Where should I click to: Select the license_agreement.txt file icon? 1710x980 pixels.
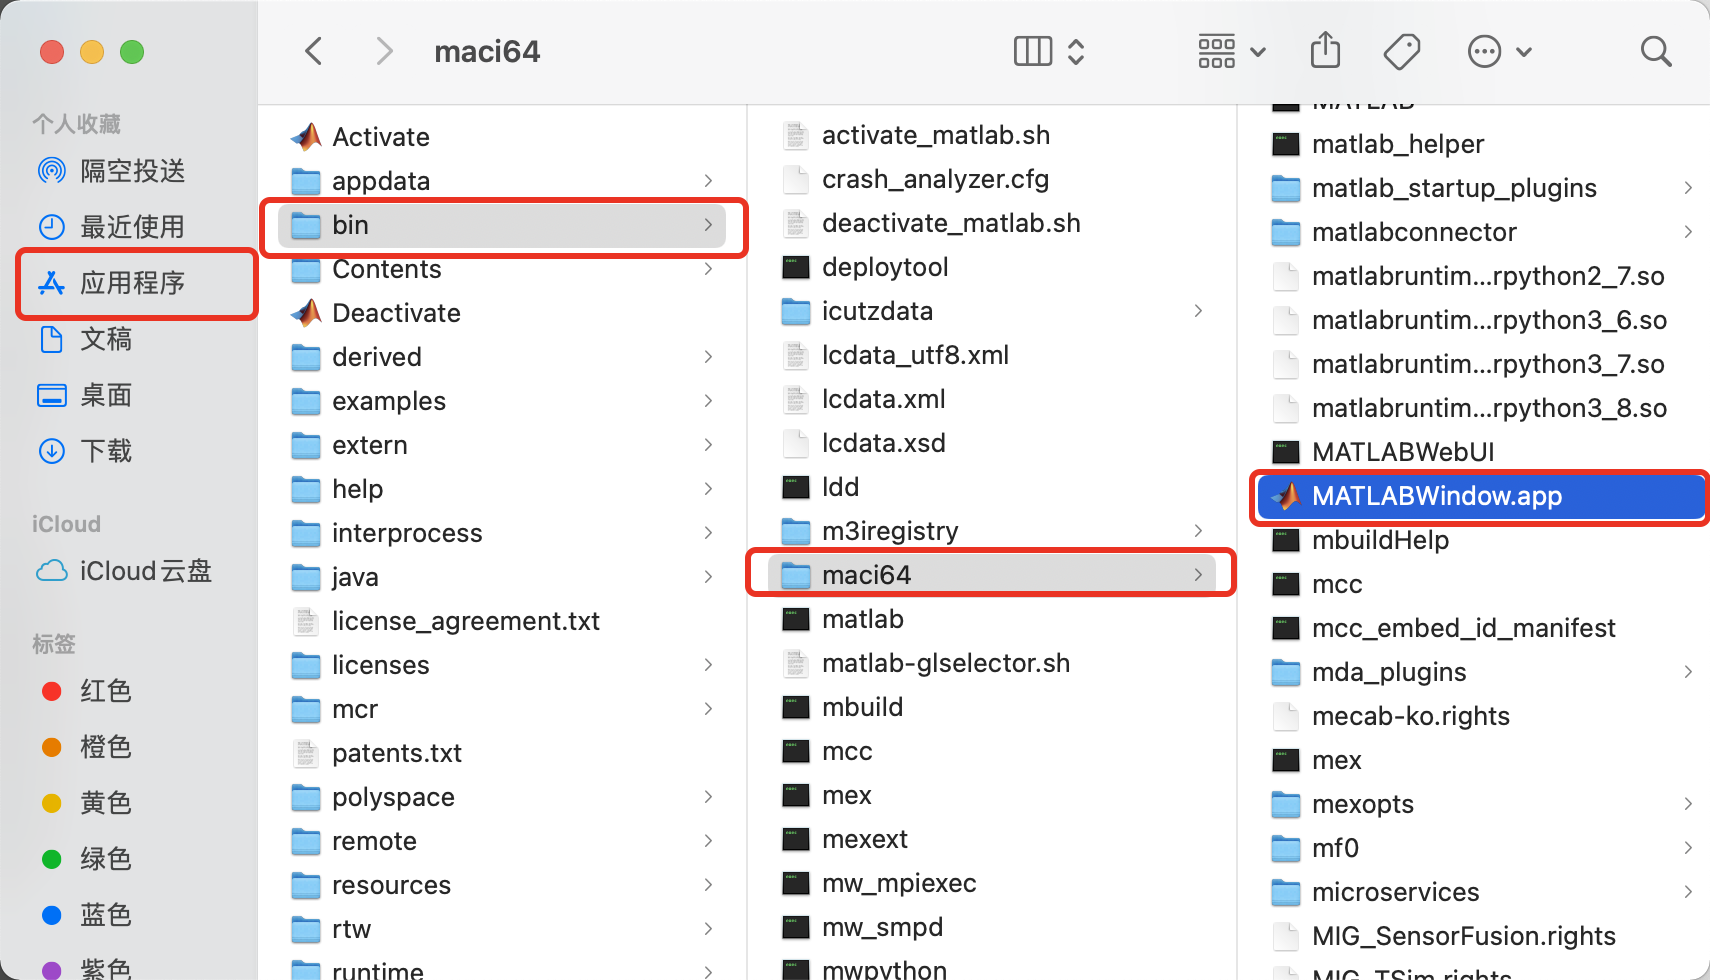point(305,621)
